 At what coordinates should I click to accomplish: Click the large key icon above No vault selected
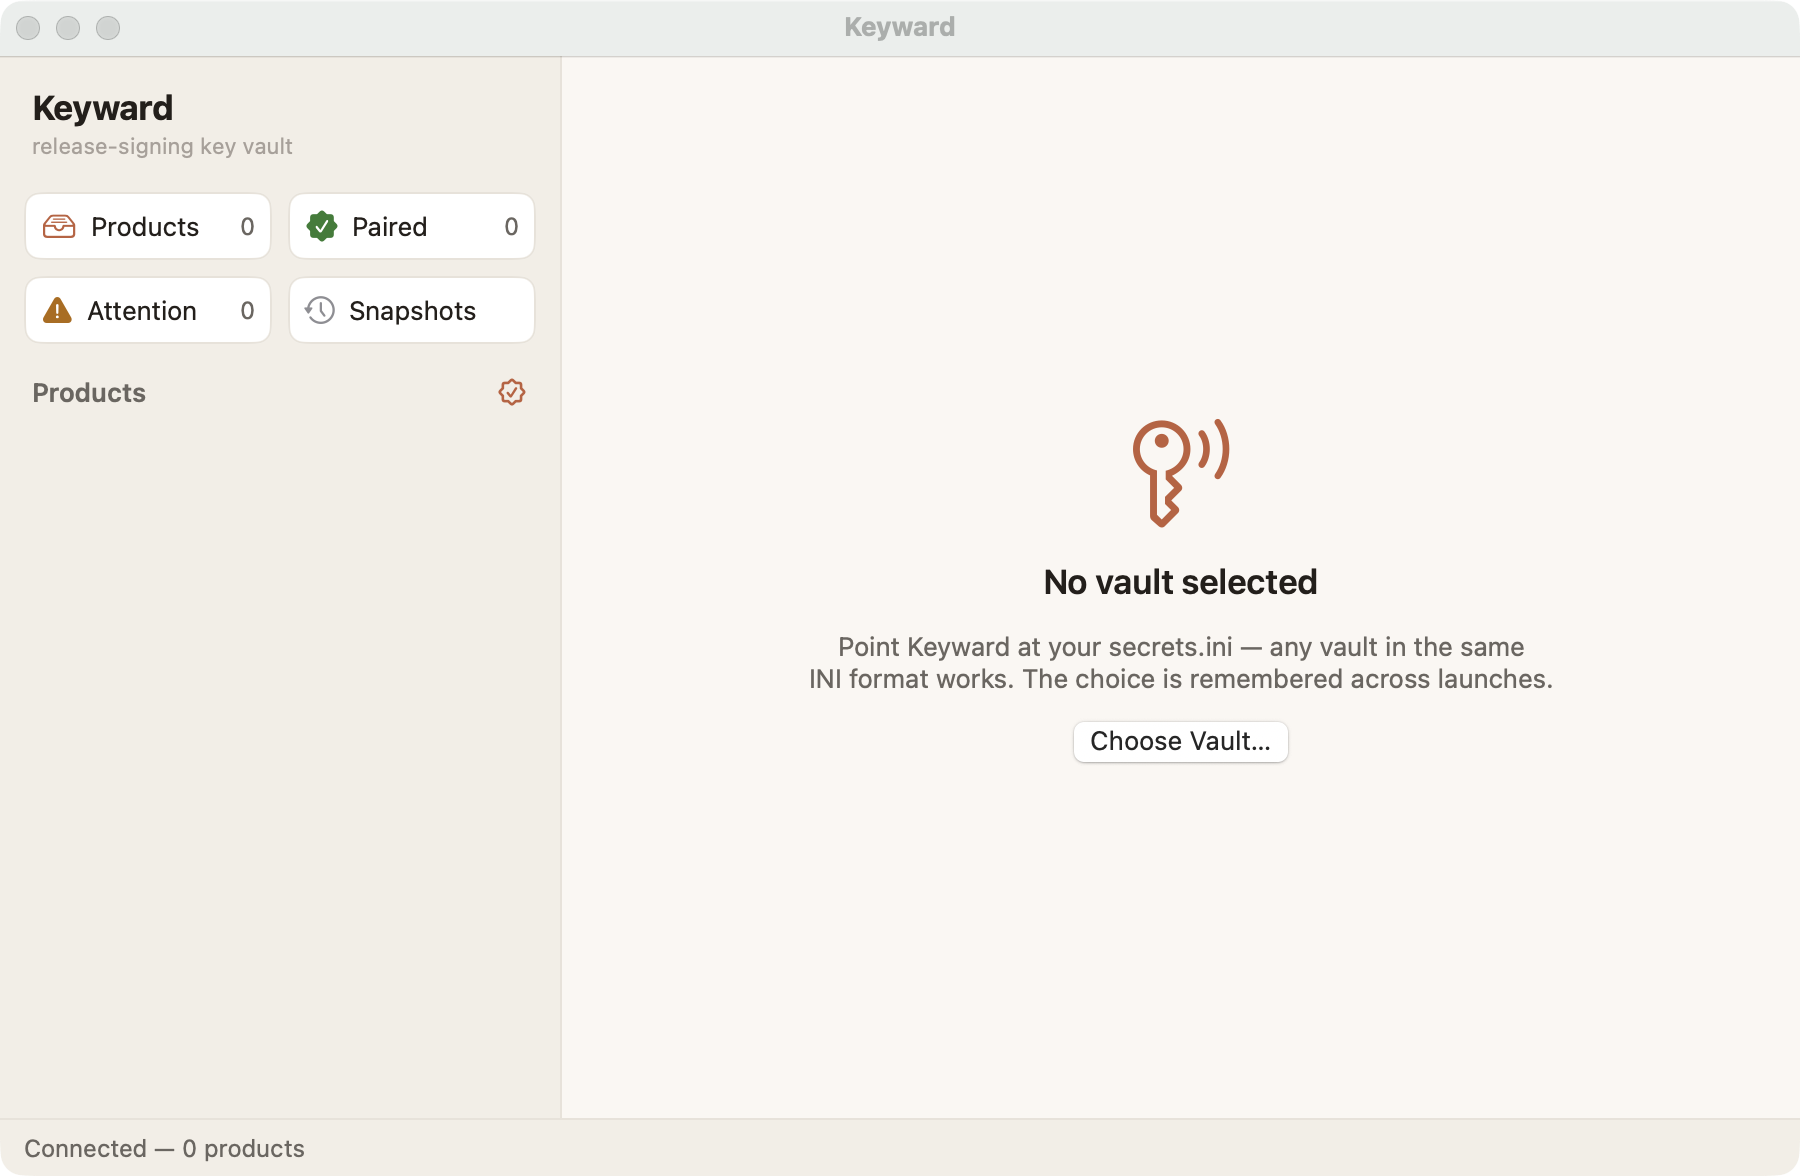tap(1180, 472)
